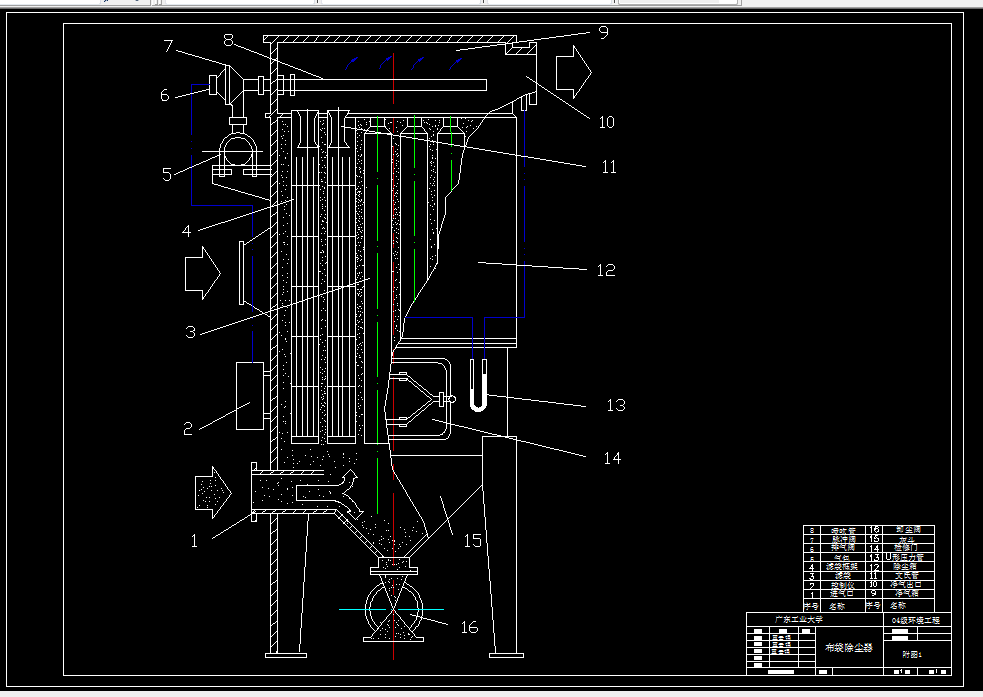Image resolution: width=983 pixels, height=697 pixels.
Task: Select the control box rectangle on the left wall
Action: [x=250, y=396]
